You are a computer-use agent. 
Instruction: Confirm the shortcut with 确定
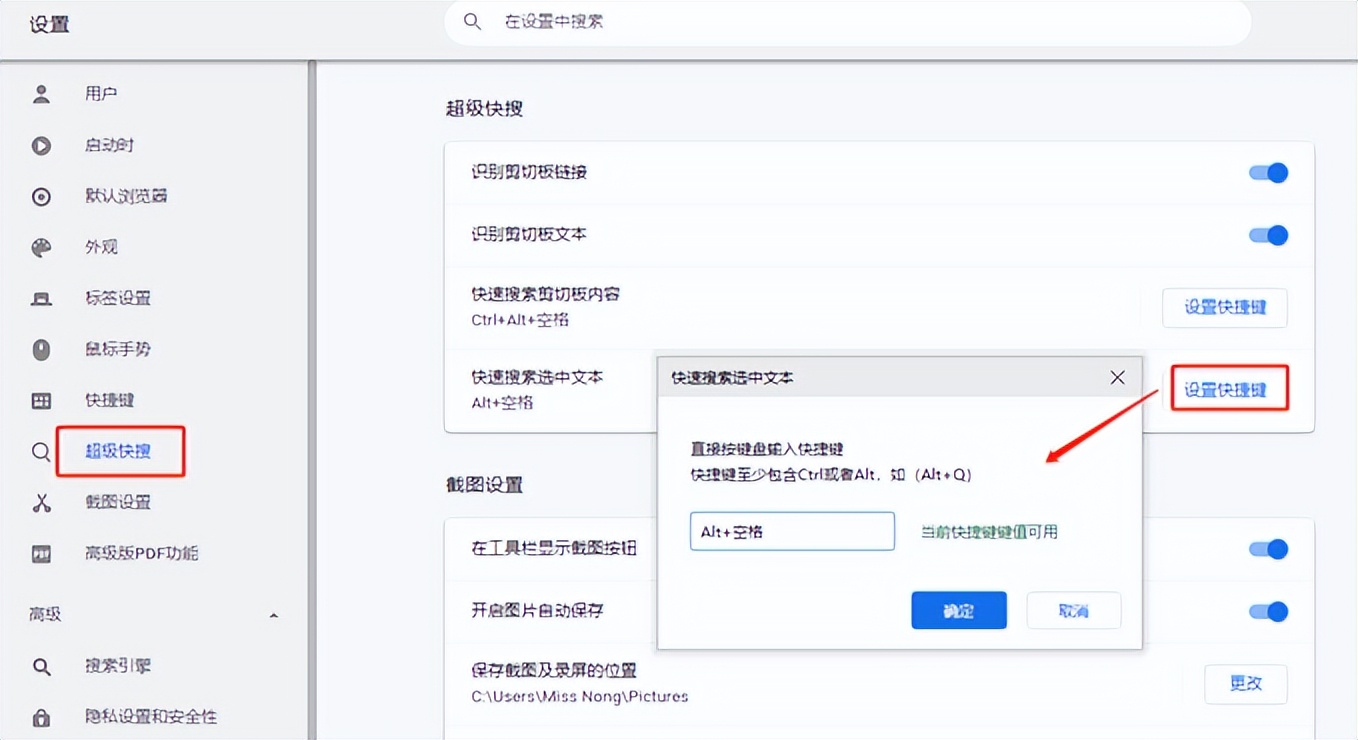pos(958,610)
